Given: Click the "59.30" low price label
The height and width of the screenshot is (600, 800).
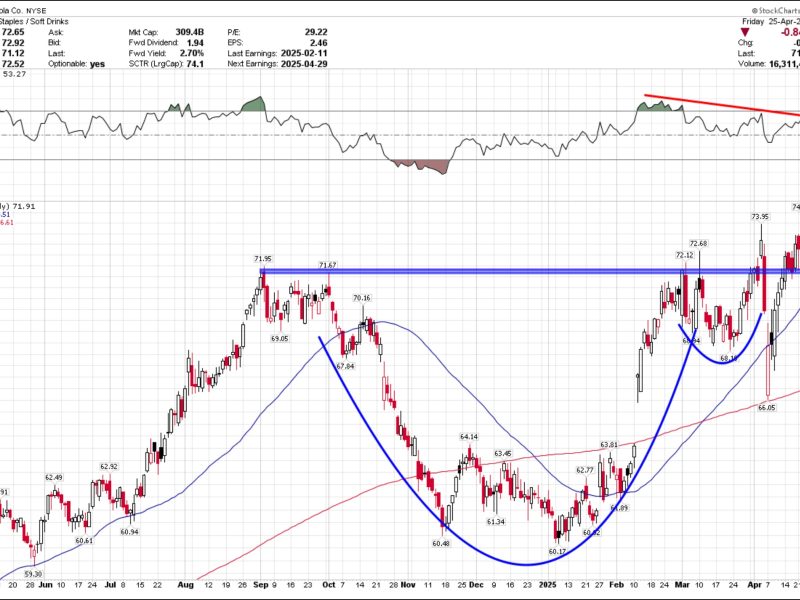Looking at the screenshot, I should click(x=33, y=574).
